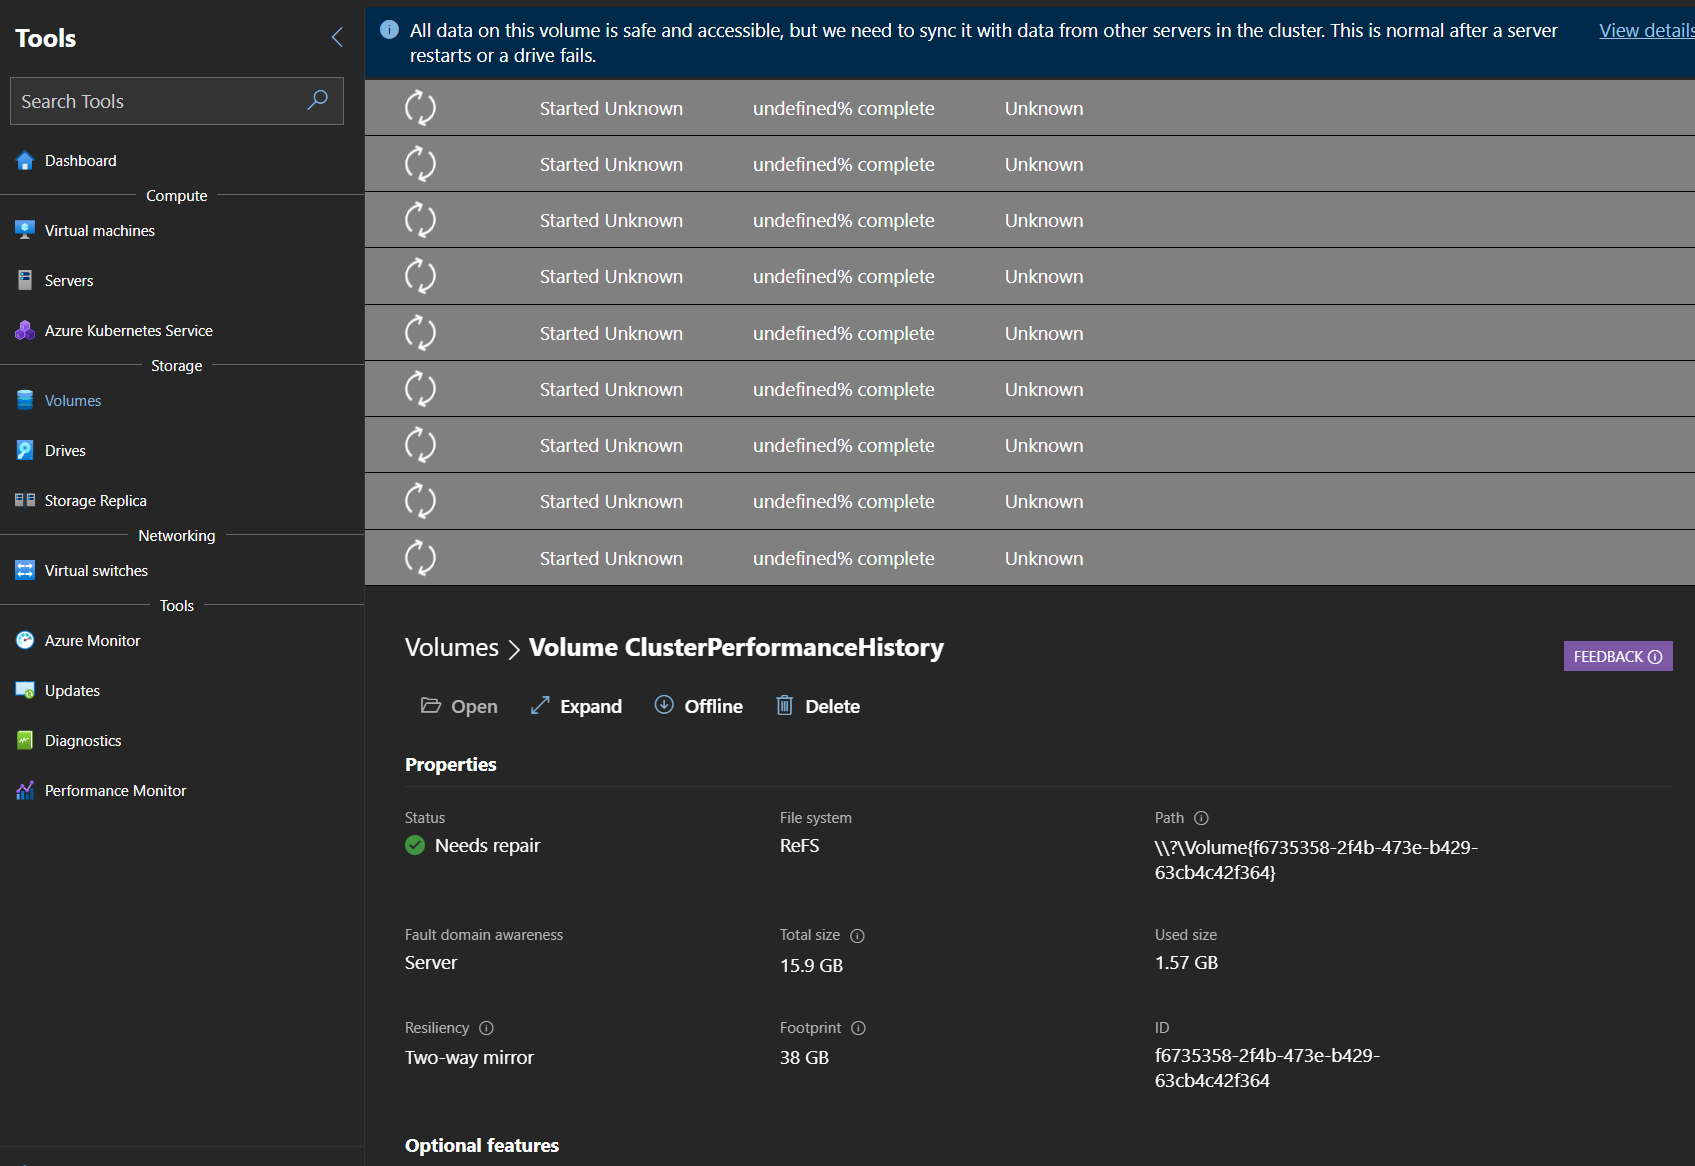The height and width of the screenshot is (1166, 1695).
Task: Click the View details link in the banner
Action: (1644, 30)
